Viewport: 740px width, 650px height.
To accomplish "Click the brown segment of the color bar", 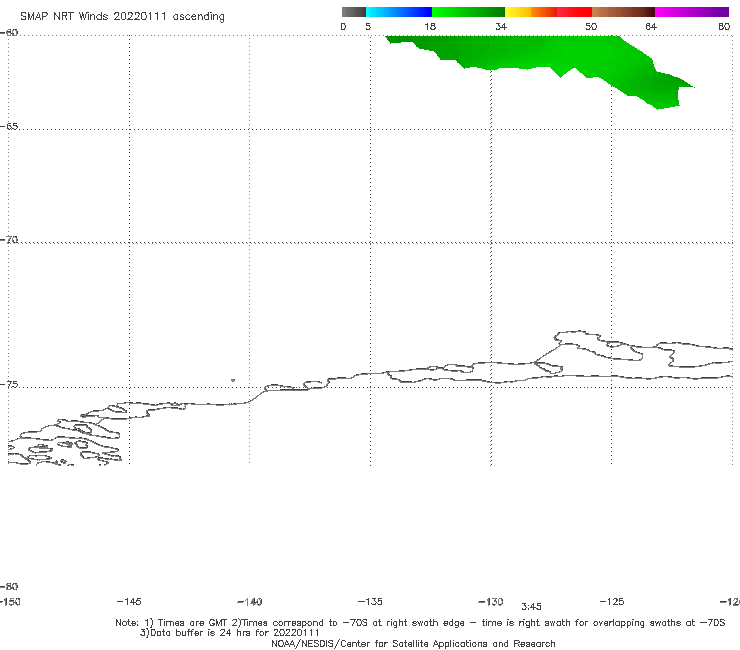I will [623, 12].
